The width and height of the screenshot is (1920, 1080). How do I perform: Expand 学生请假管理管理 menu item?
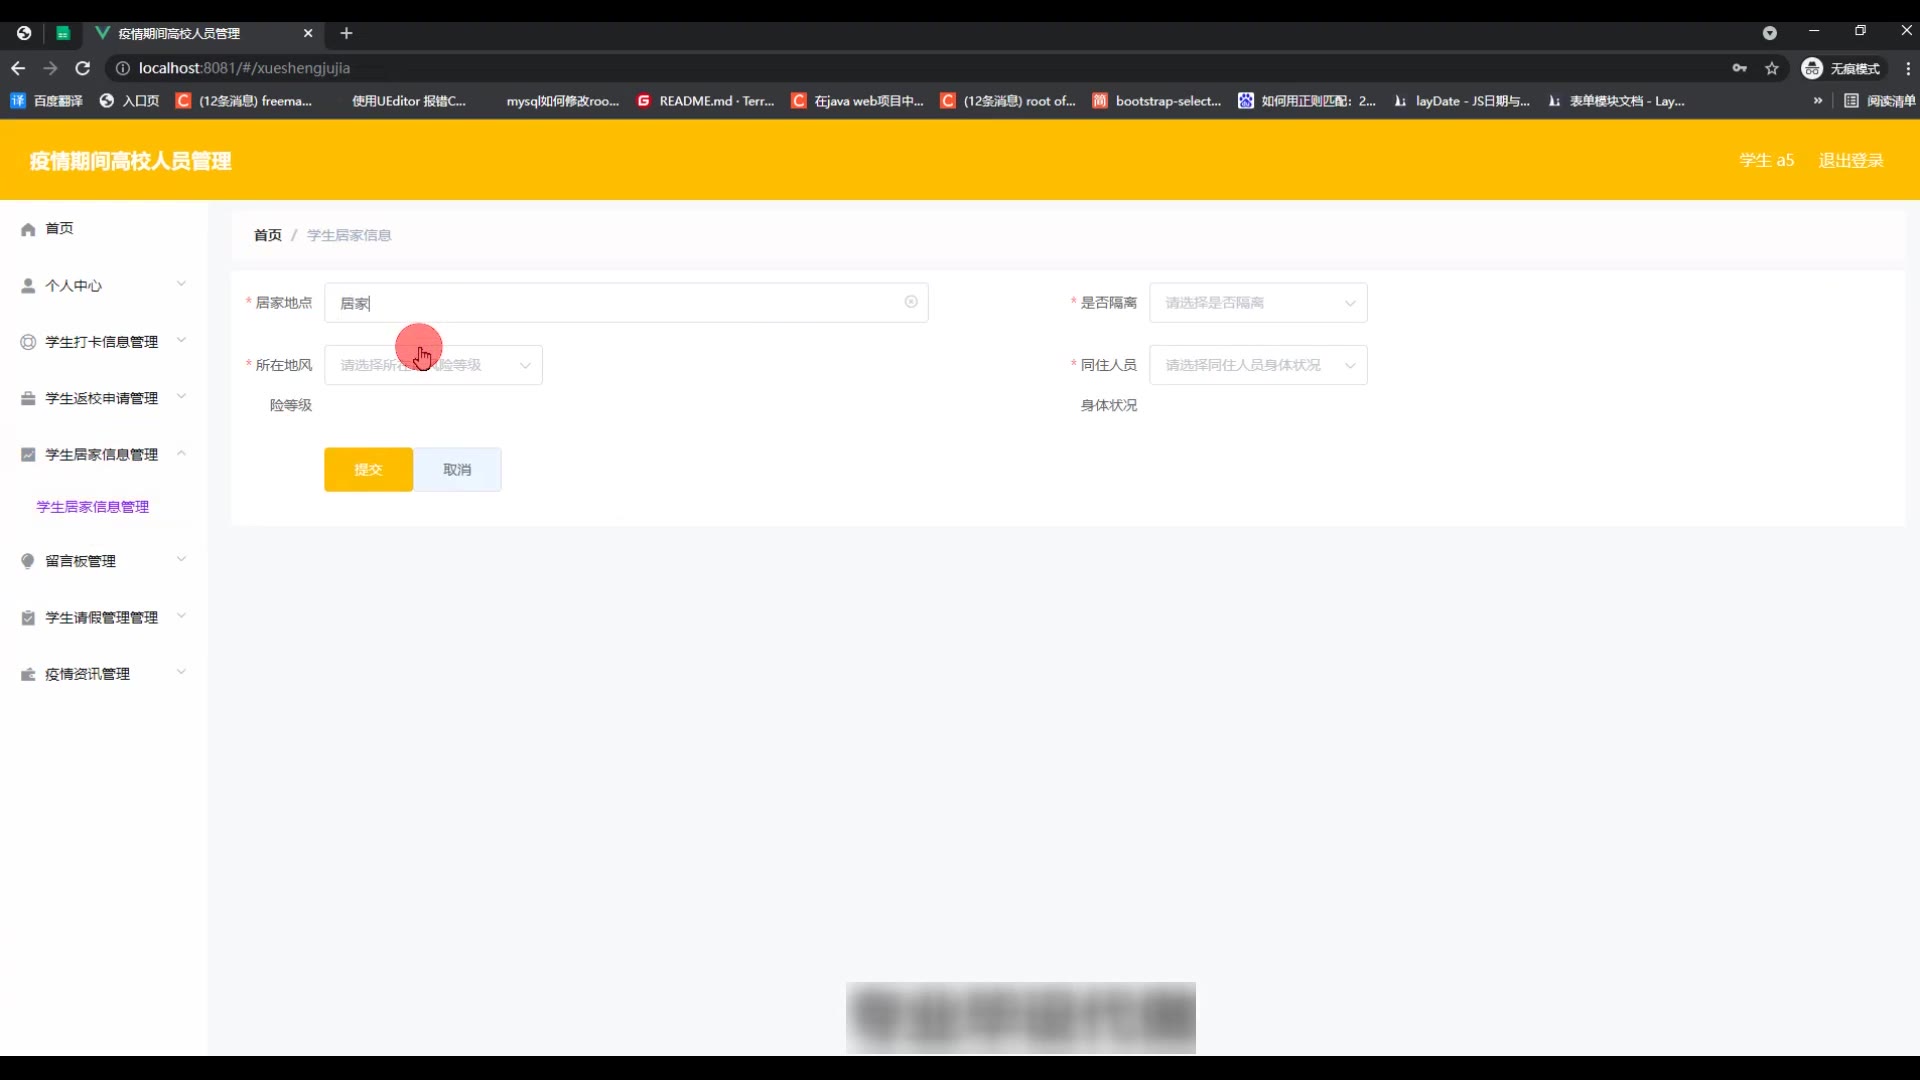point(101,618)
